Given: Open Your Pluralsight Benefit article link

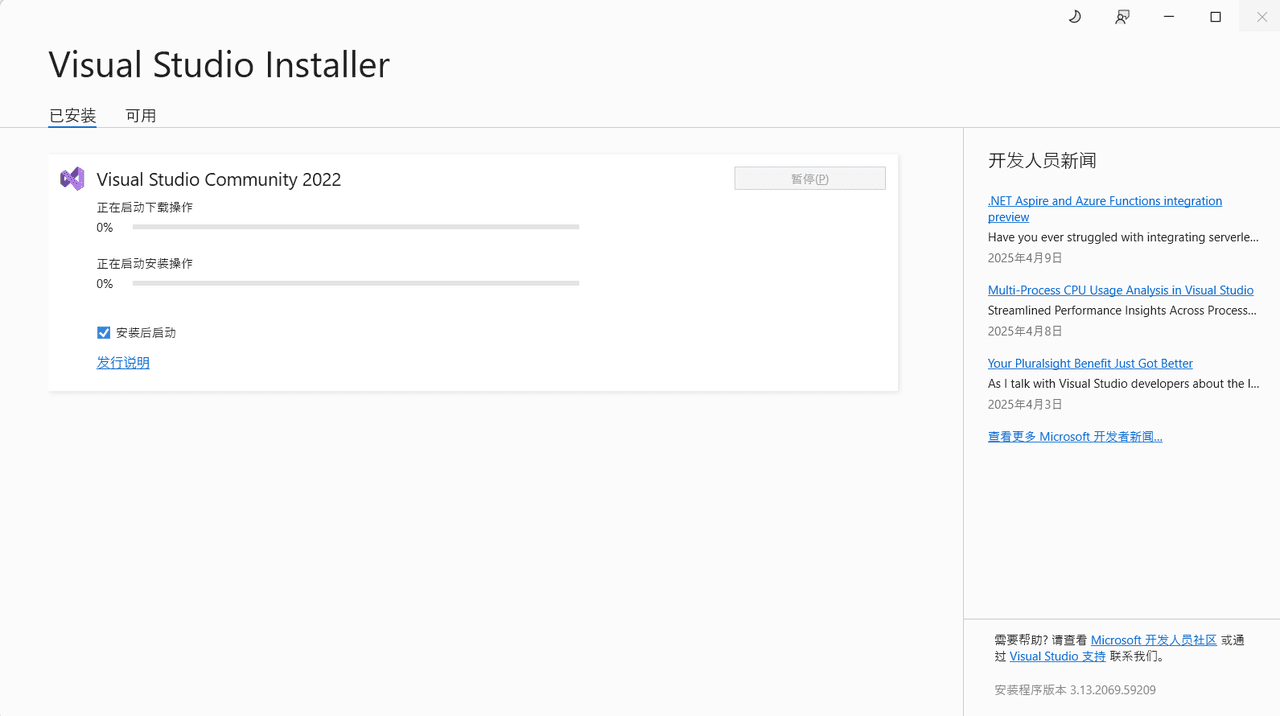Looking at the screenshot, I should pyautogui.click(x=1090, y=363).
